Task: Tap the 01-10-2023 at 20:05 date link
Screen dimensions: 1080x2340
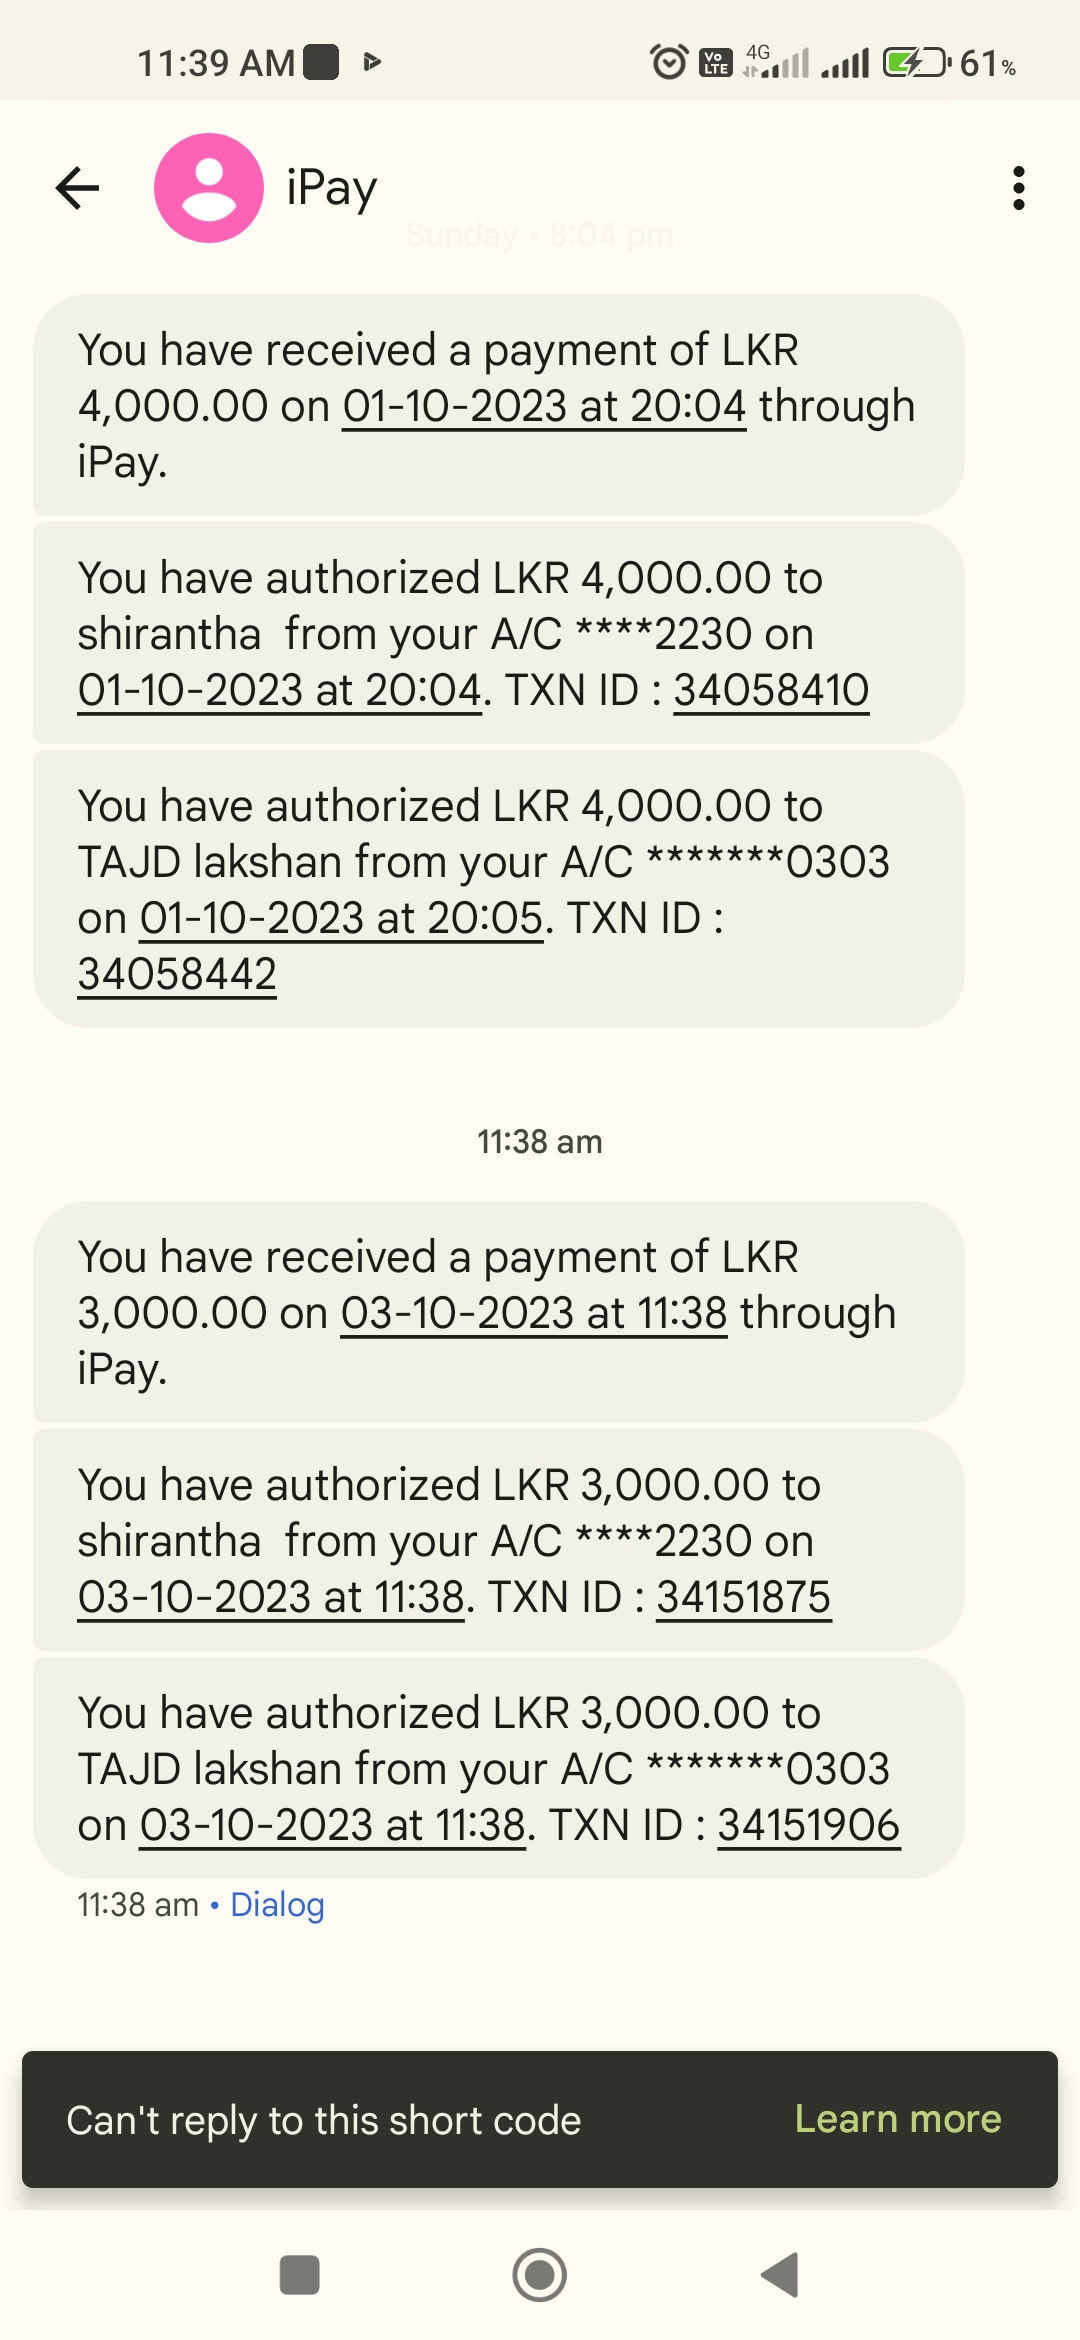Action: click(x=340, y=918)
